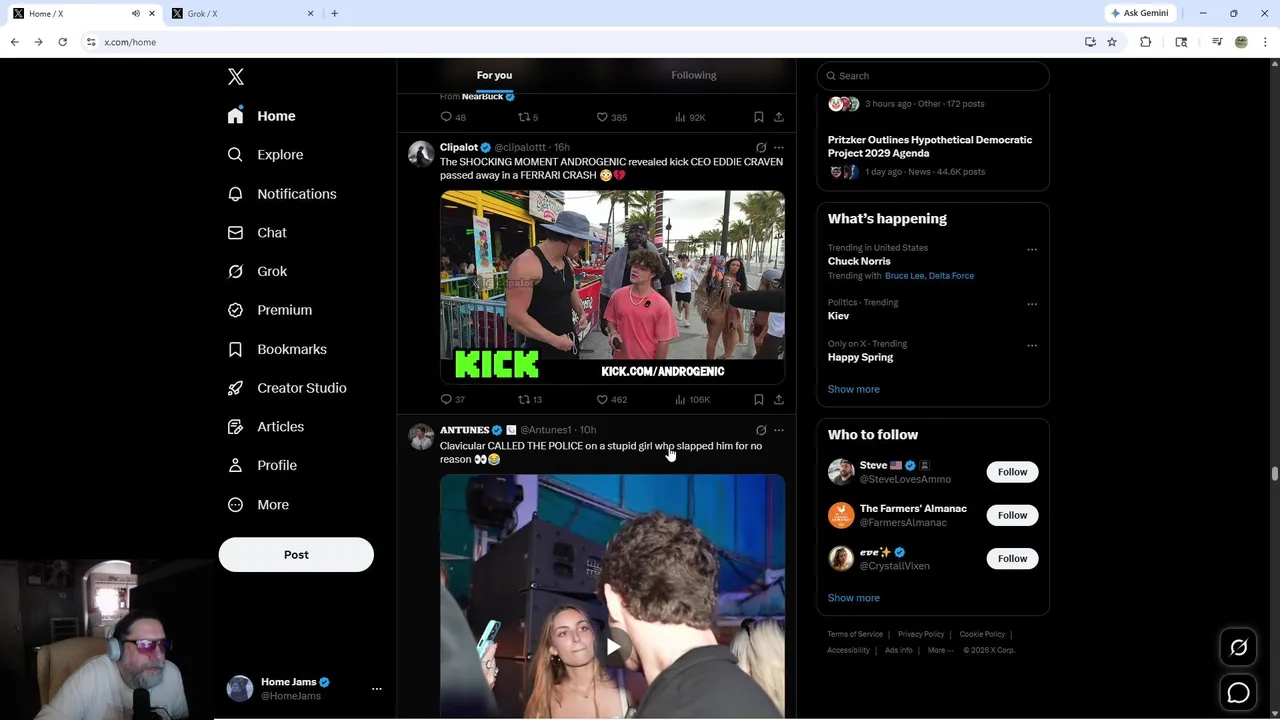Mute the Home / X tab audio
Viewport: 1280px width, 720px height.
coord(136,14)
